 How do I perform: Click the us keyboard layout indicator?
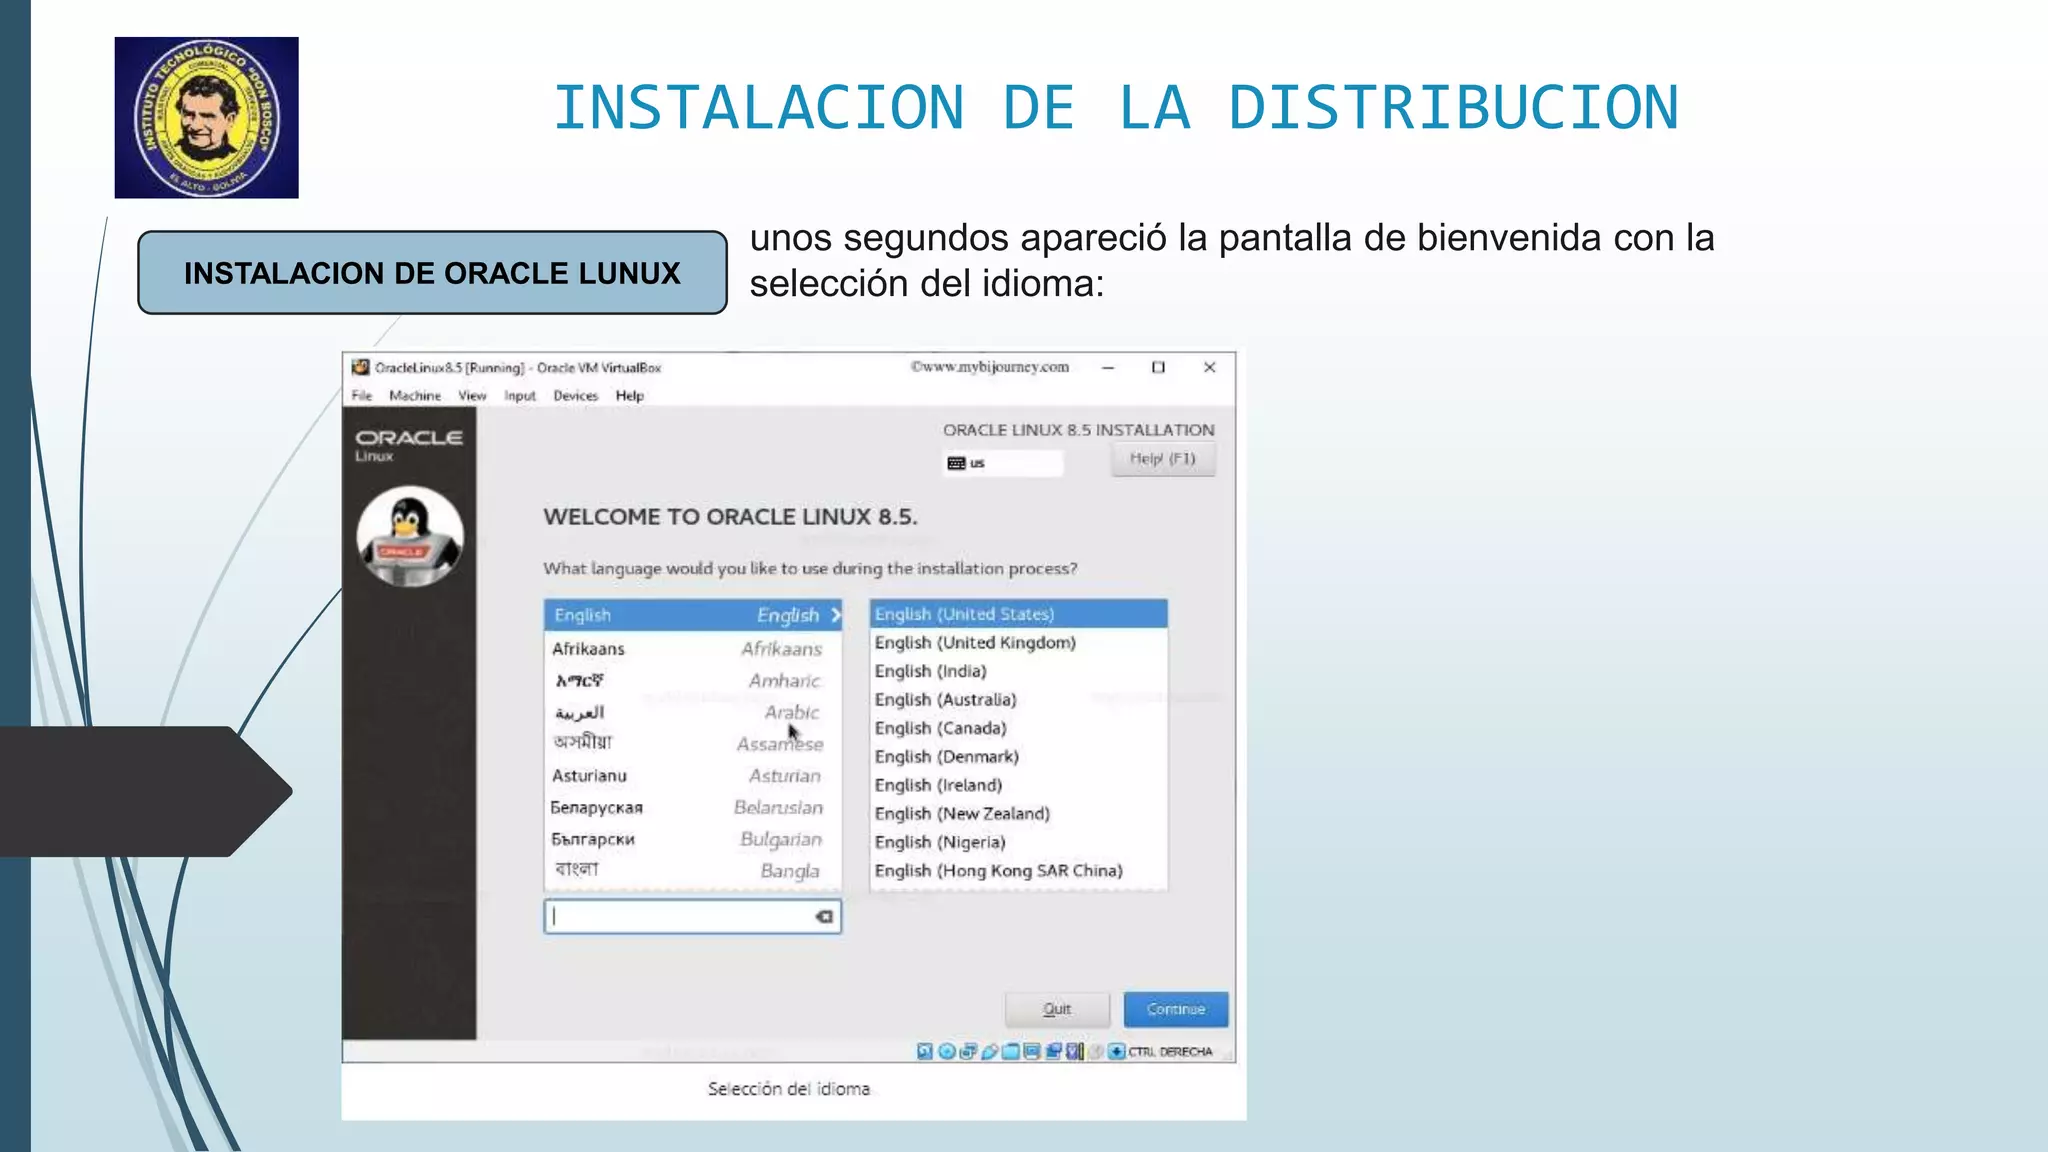(x=1002, y=463)
